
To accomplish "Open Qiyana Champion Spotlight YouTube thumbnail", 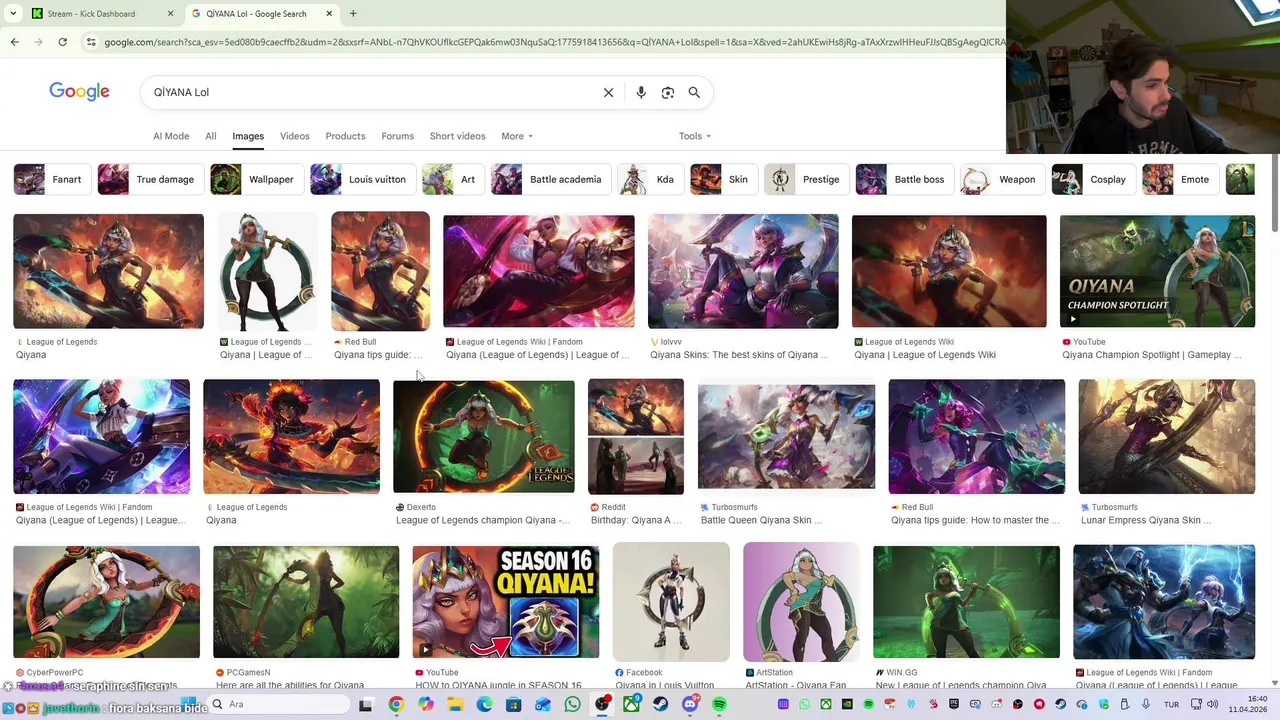I will [1157, 271].
